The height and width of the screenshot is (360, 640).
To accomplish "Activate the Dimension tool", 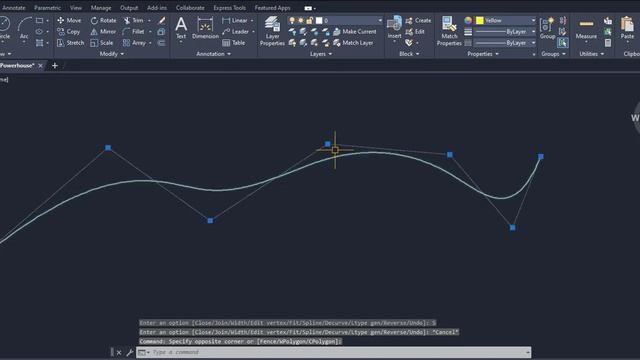I will (x=205, y=28).
